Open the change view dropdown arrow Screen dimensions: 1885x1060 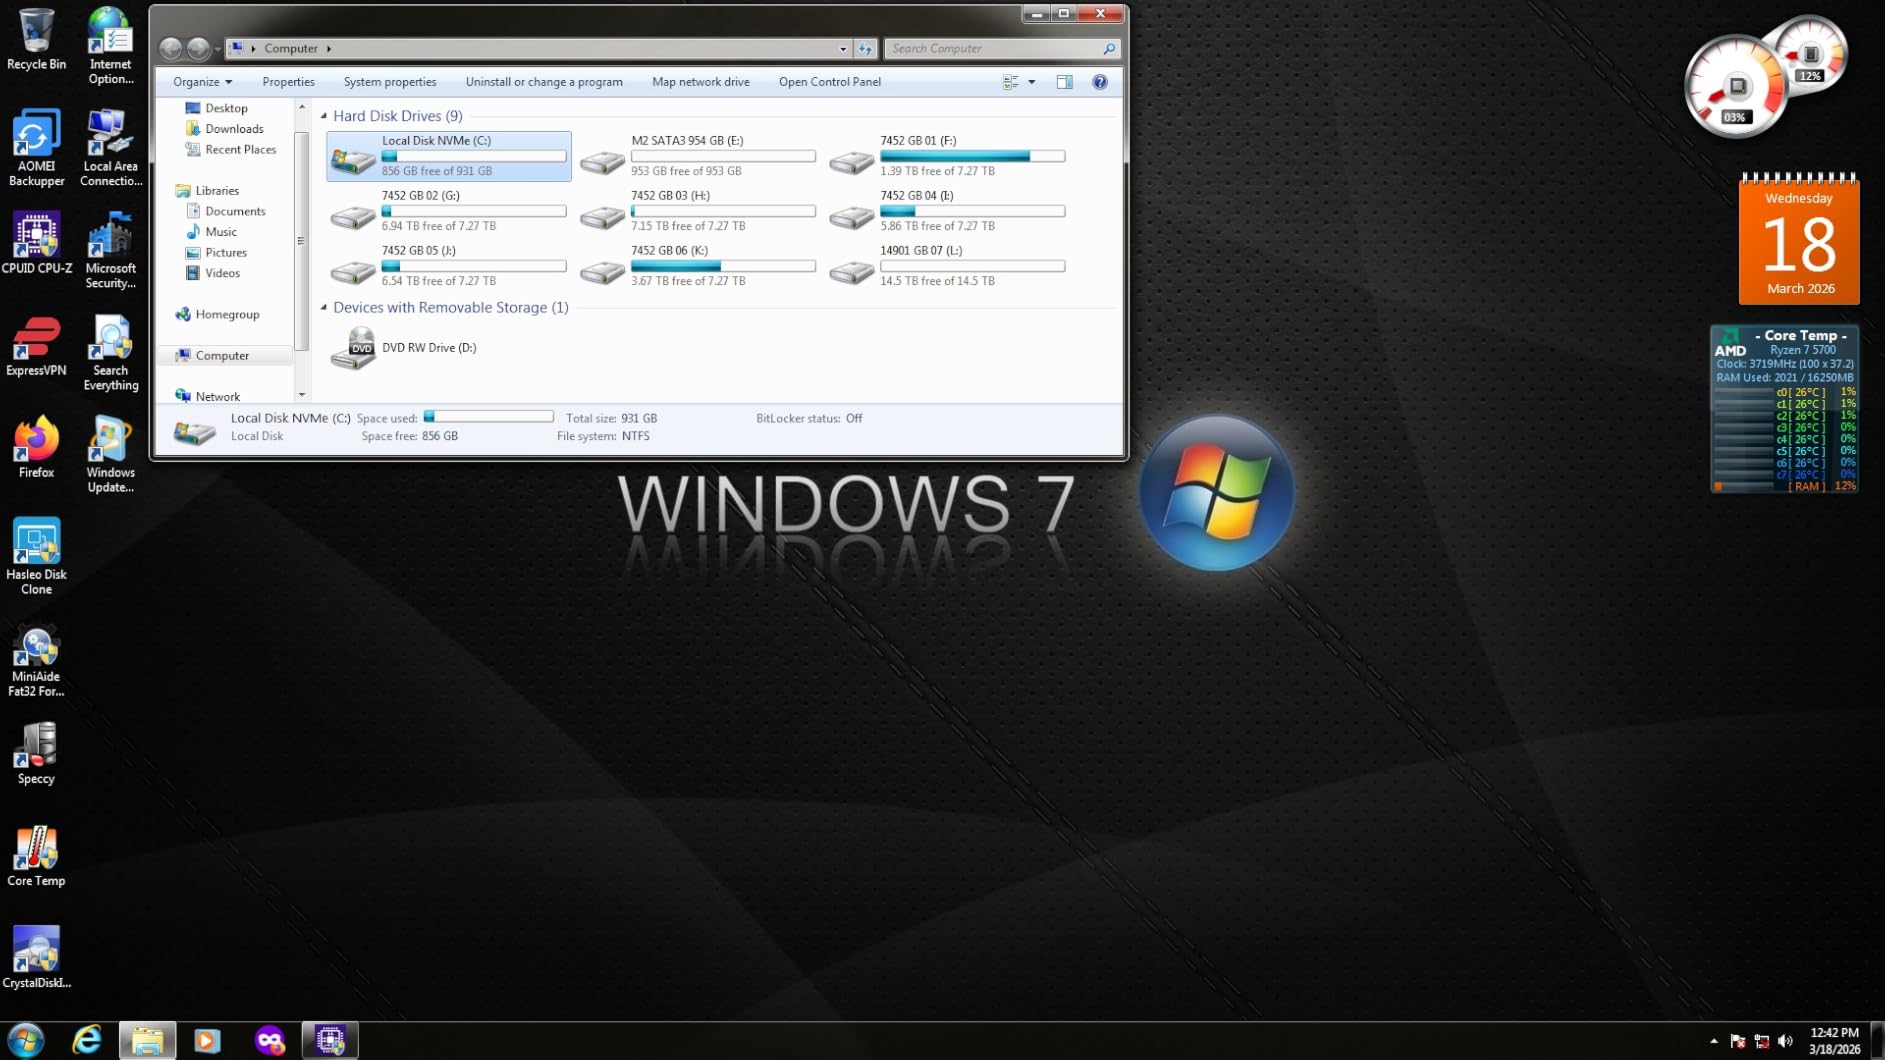(1032, 82)
